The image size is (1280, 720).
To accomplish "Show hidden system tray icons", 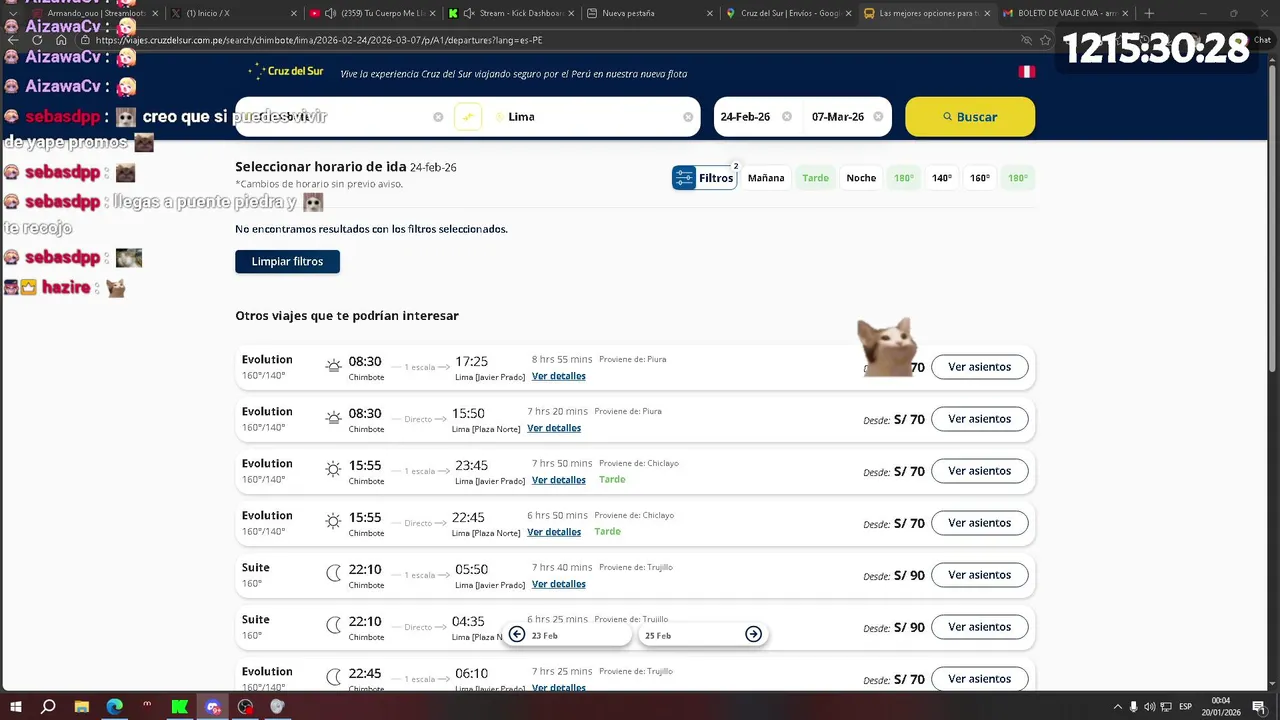I will pos(1117,707).
